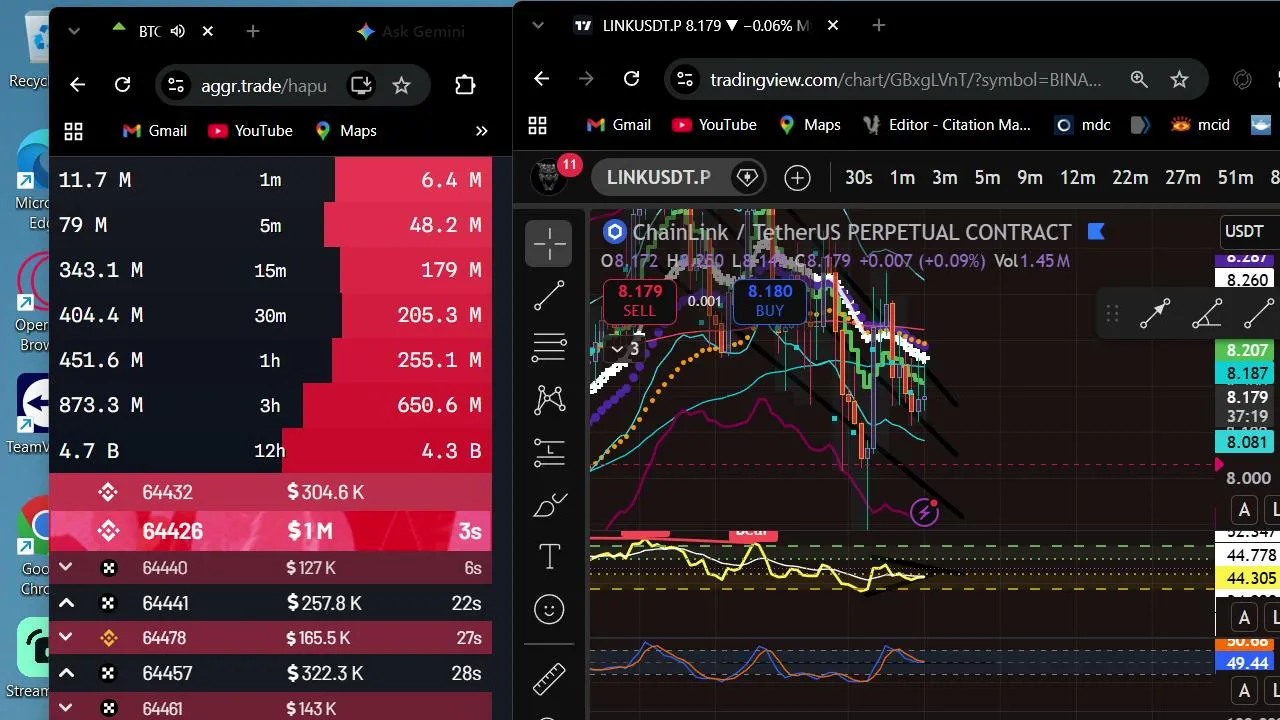Open the long position forecasting tool

[x=549, y=453]
